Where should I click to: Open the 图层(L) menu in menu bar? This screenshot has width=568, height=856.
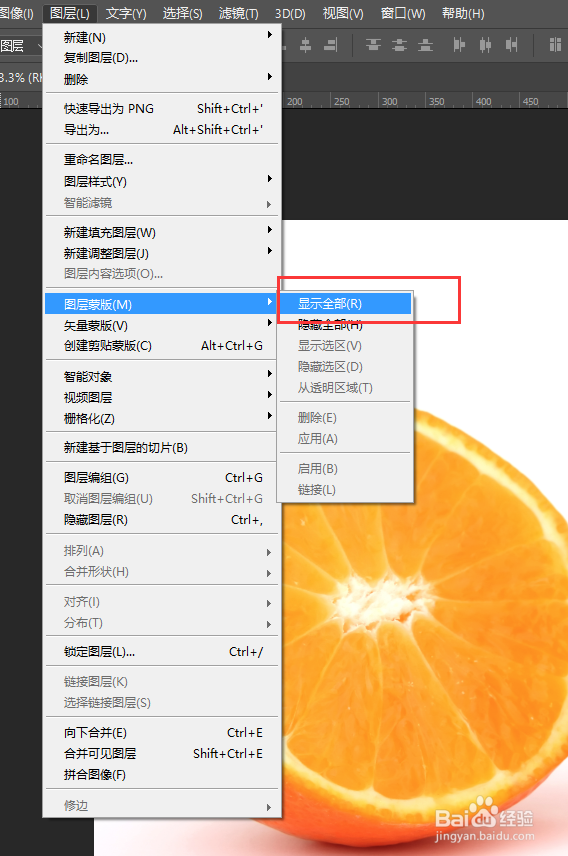pyautogui.click(x=70, y=13)
